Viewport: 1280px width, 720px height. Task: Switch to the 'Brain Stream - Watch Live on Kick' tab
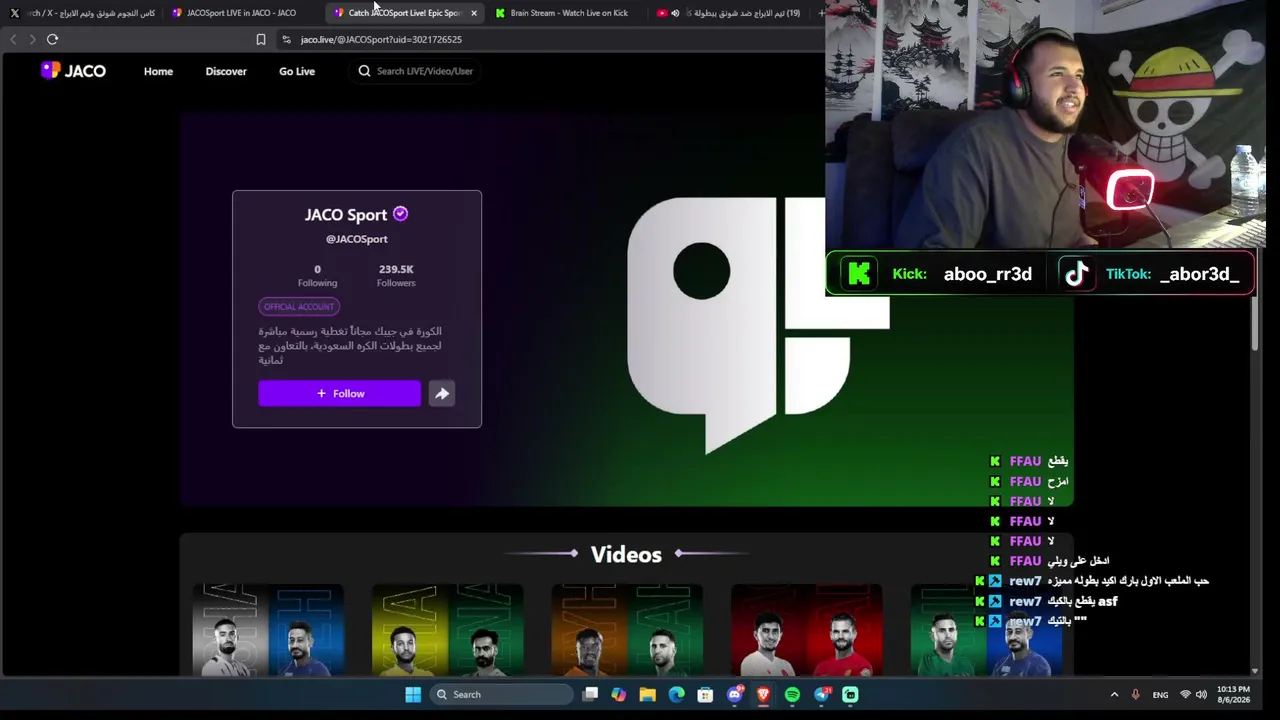tap(568, 13)
